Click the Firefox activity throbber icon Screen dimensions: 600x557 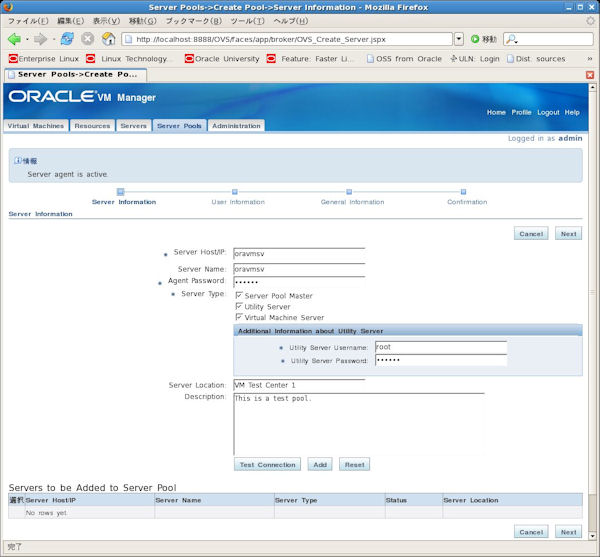pyautogui.click(x=590, y=21)
